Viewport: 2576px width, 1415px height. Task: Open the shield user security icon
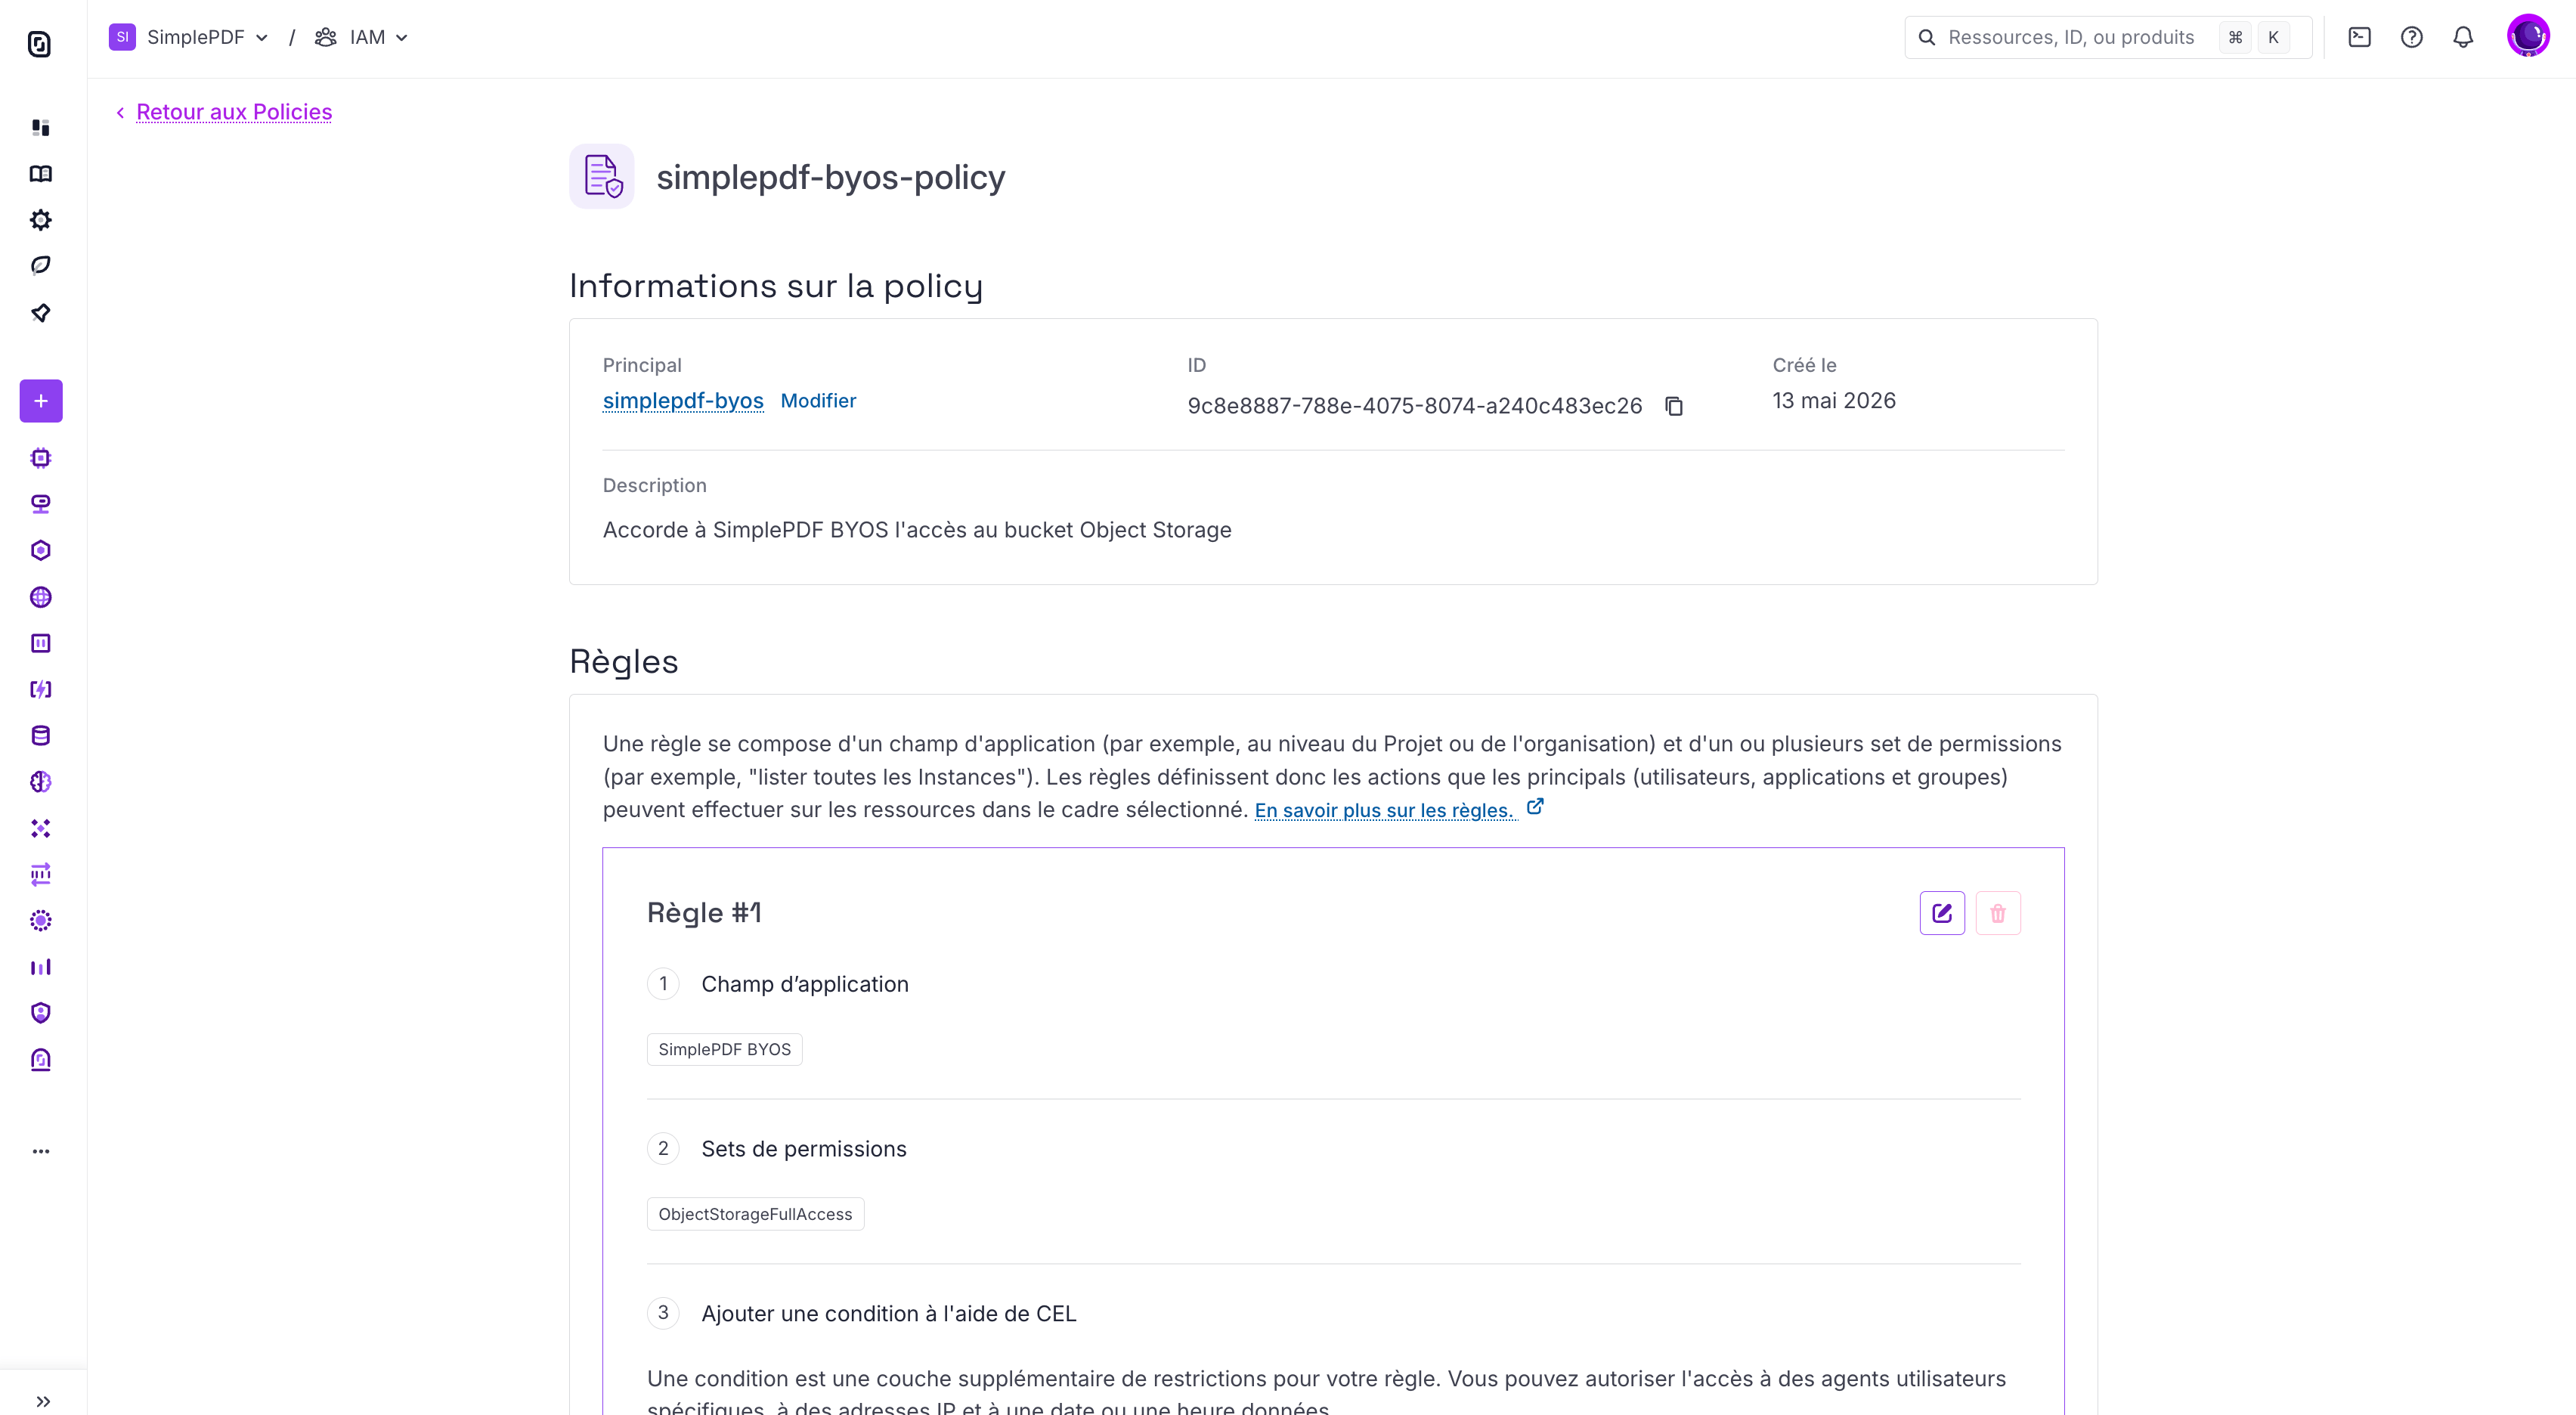pyautogui.click(x=41, y=1013)
